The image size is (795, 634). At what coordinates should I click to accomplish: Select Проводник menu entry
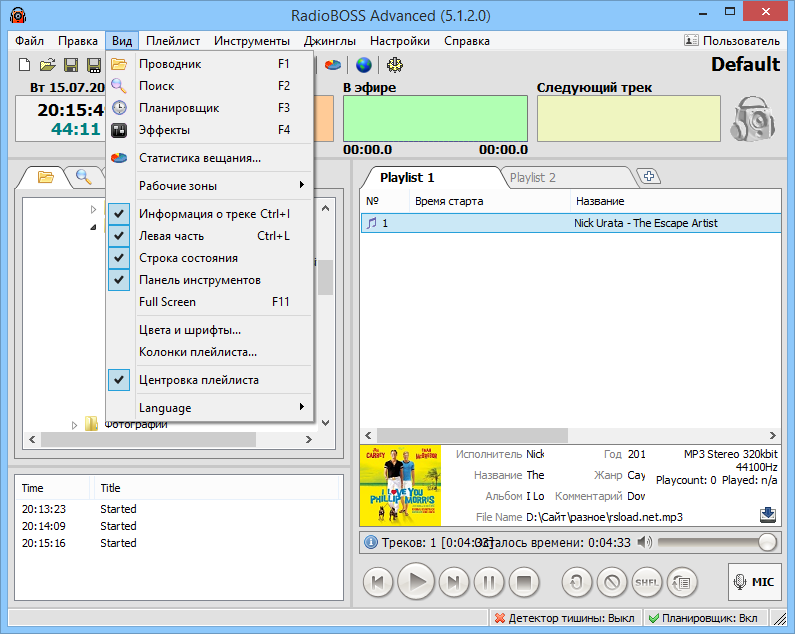(x=209, y=64)
